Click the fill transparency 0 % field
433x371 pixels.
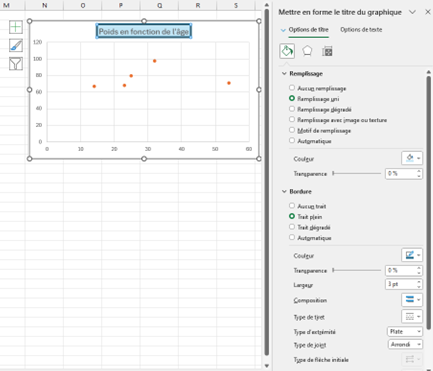(400, 174)
